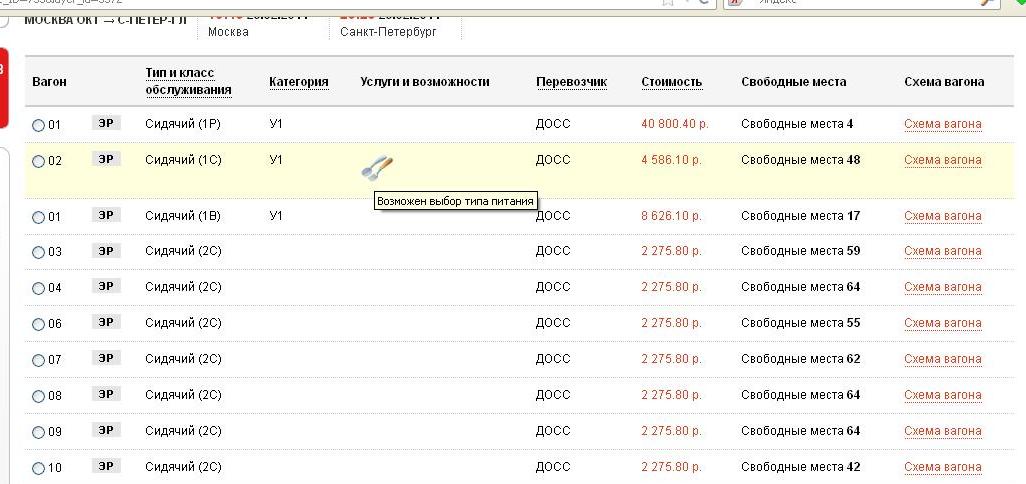Open Схема вагона link for wagon 10
1026x484 pixels.
point(942,467)
